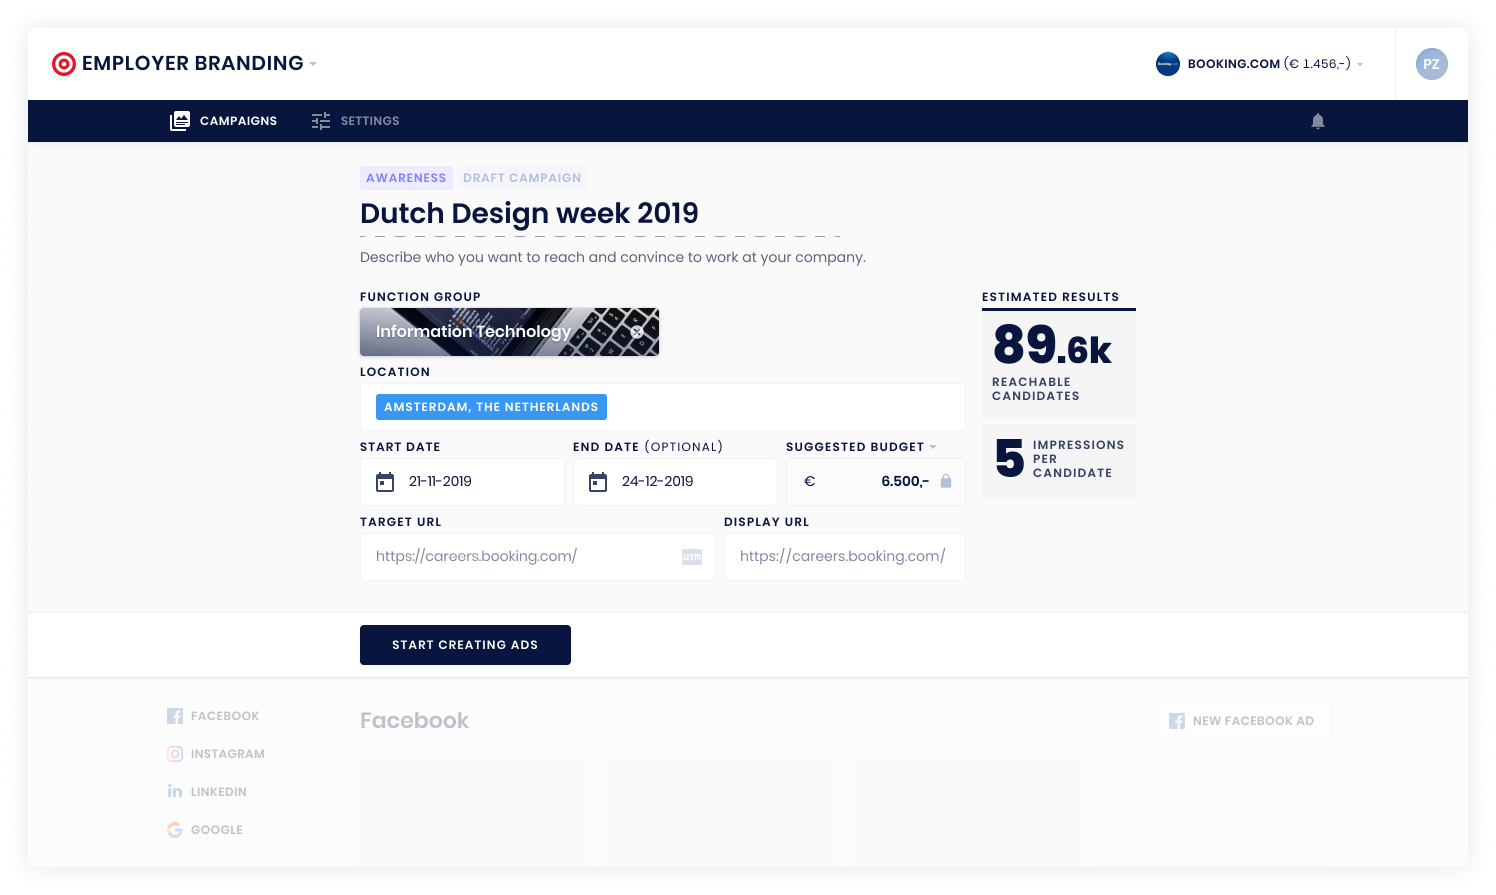Click the end date value 24-12-2019
This screenshot has width=1496, height=895.
657,482
